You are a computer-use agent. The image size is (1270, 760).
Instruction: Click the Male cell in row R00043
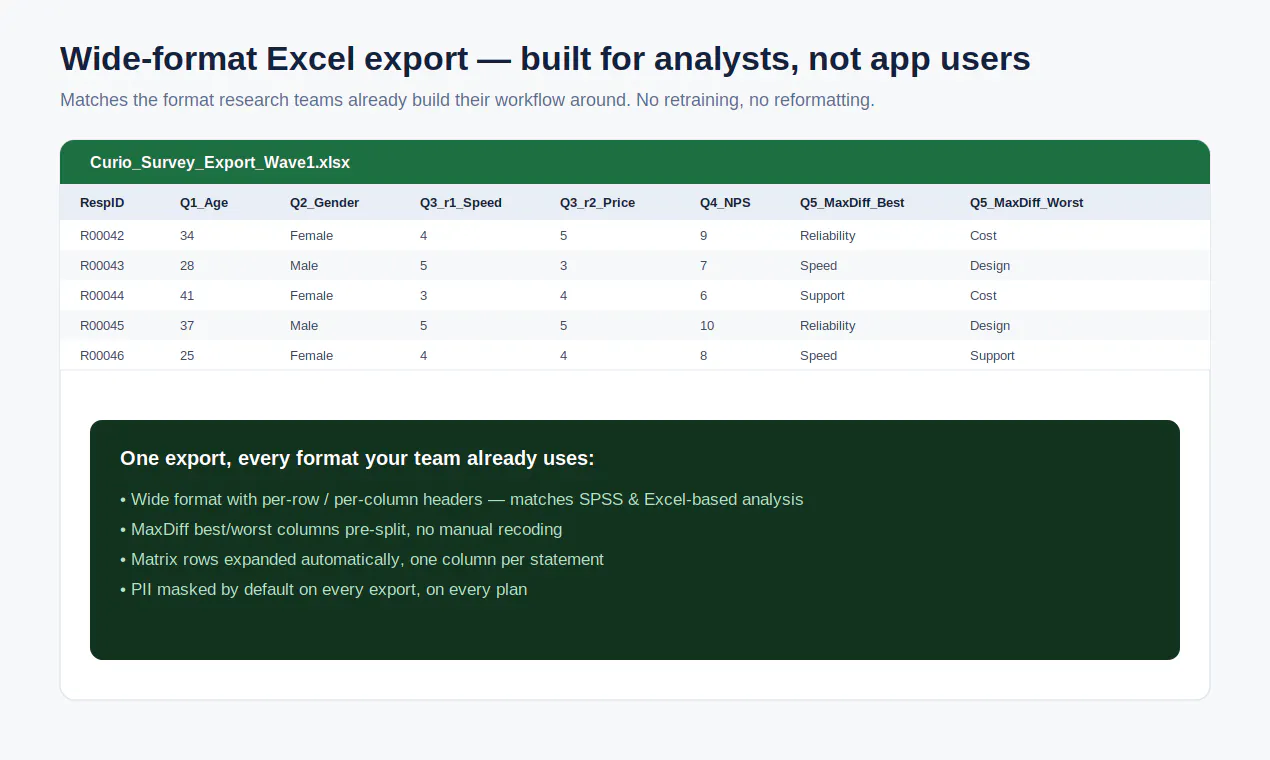[304, 265]
